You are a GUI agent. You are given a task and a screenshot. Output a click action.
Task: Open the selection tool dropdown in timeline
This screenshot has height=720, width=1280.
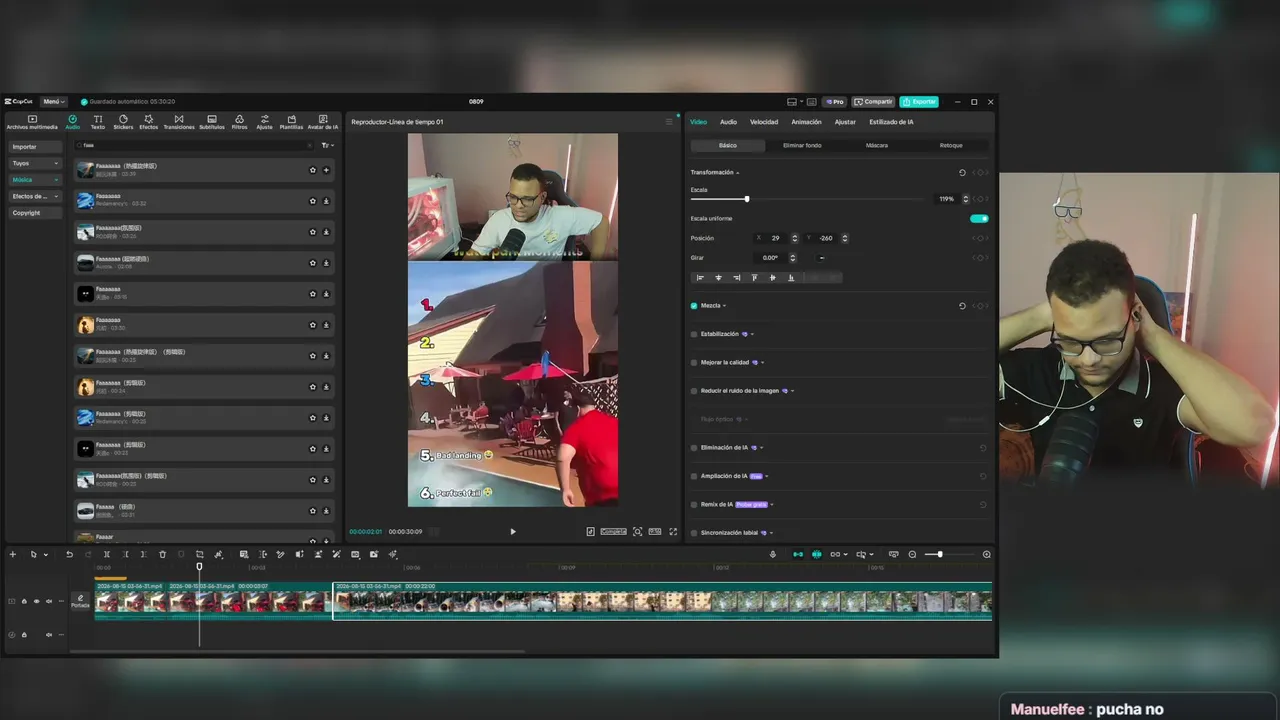(x=46, y=554)
